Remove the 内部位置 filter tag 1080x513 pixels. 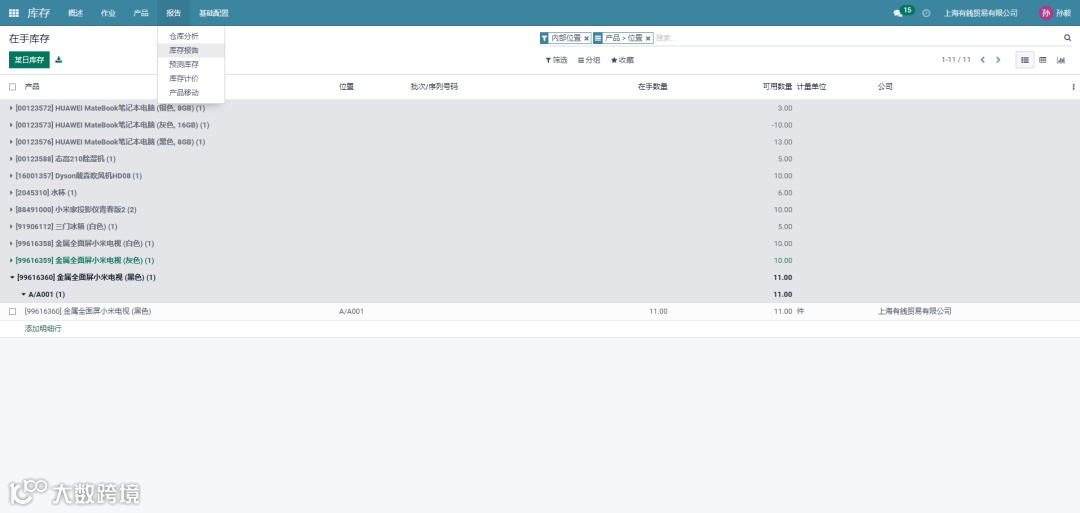point(587,39)
